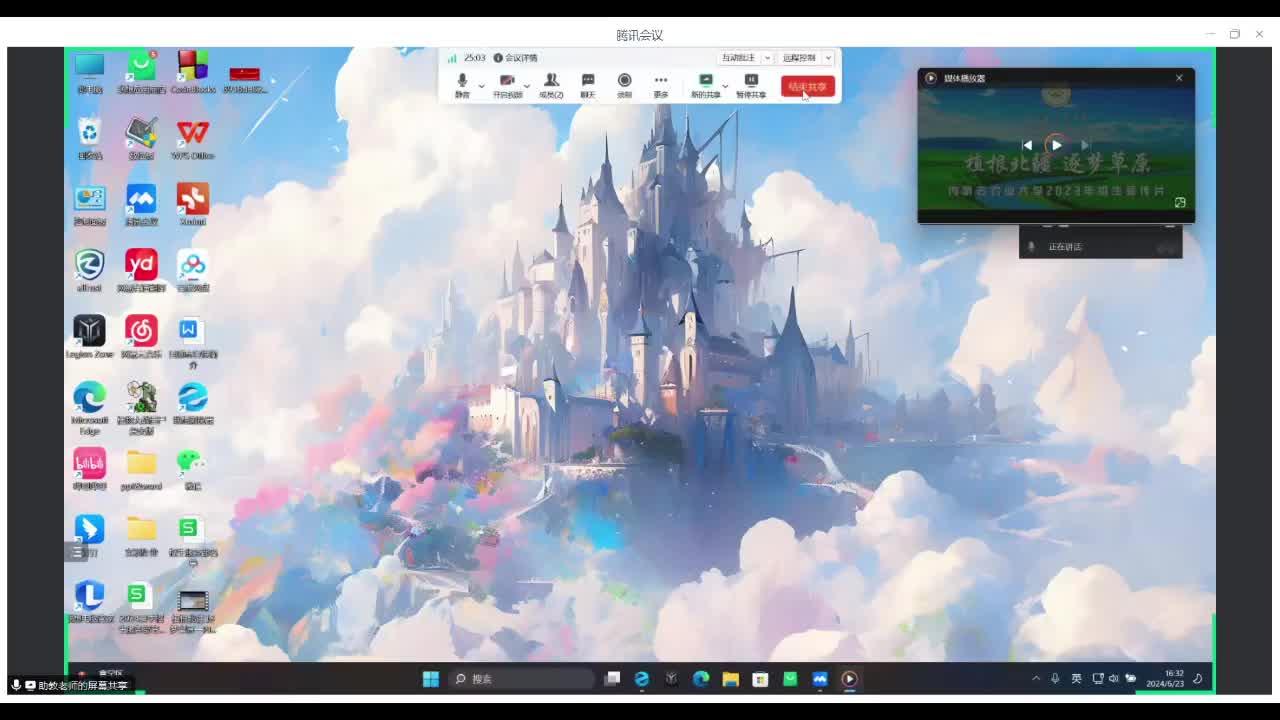The height and width of the screenshot is (720, 1280).
Task: Start recording the meeting
Action: [624, 85]
